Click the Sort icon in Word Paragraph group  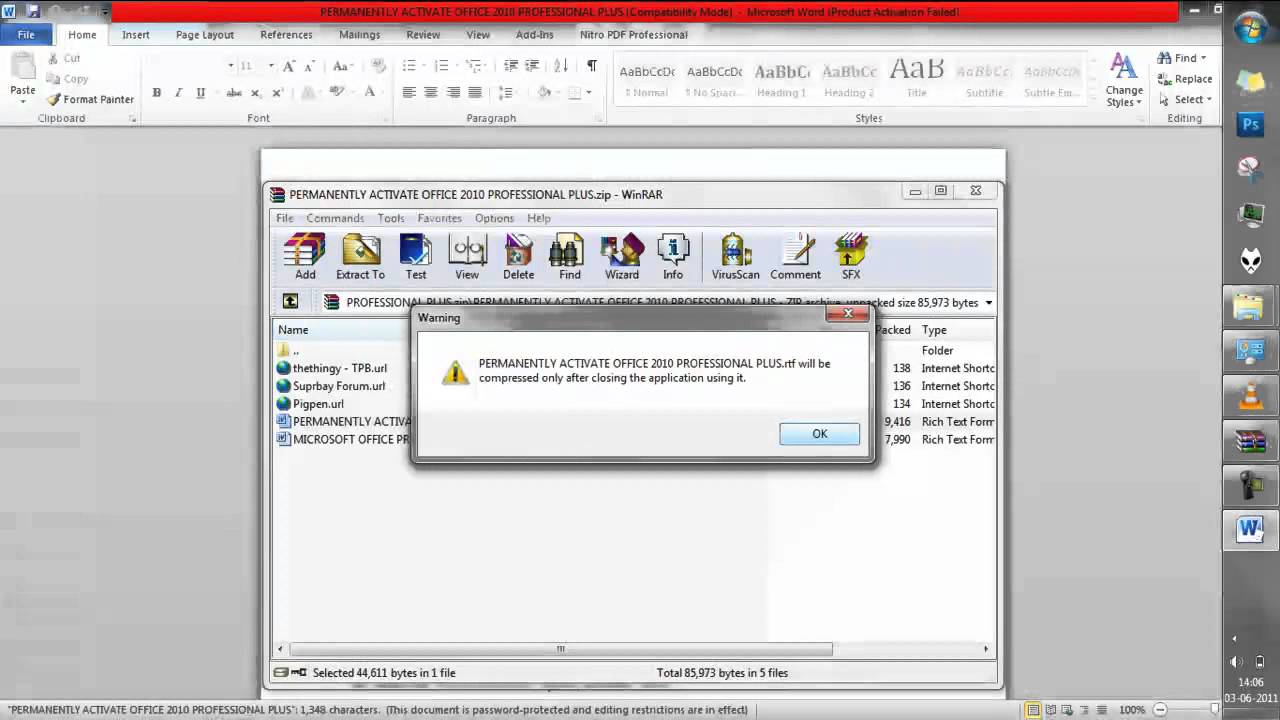pyautogui.click(x=561, y=66)
